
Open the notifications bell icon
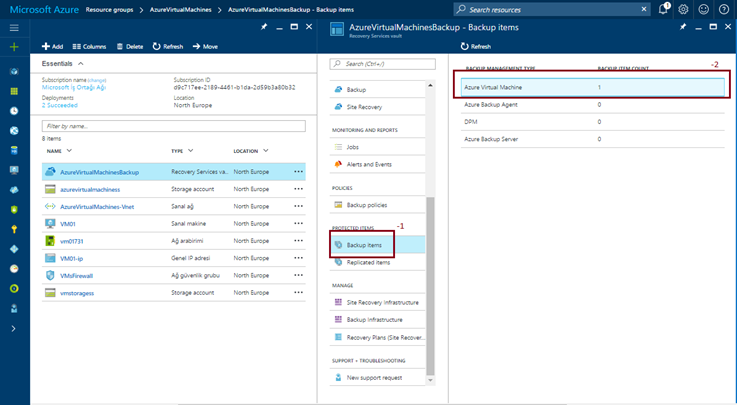pyautogui.click(x=663, y=9)
